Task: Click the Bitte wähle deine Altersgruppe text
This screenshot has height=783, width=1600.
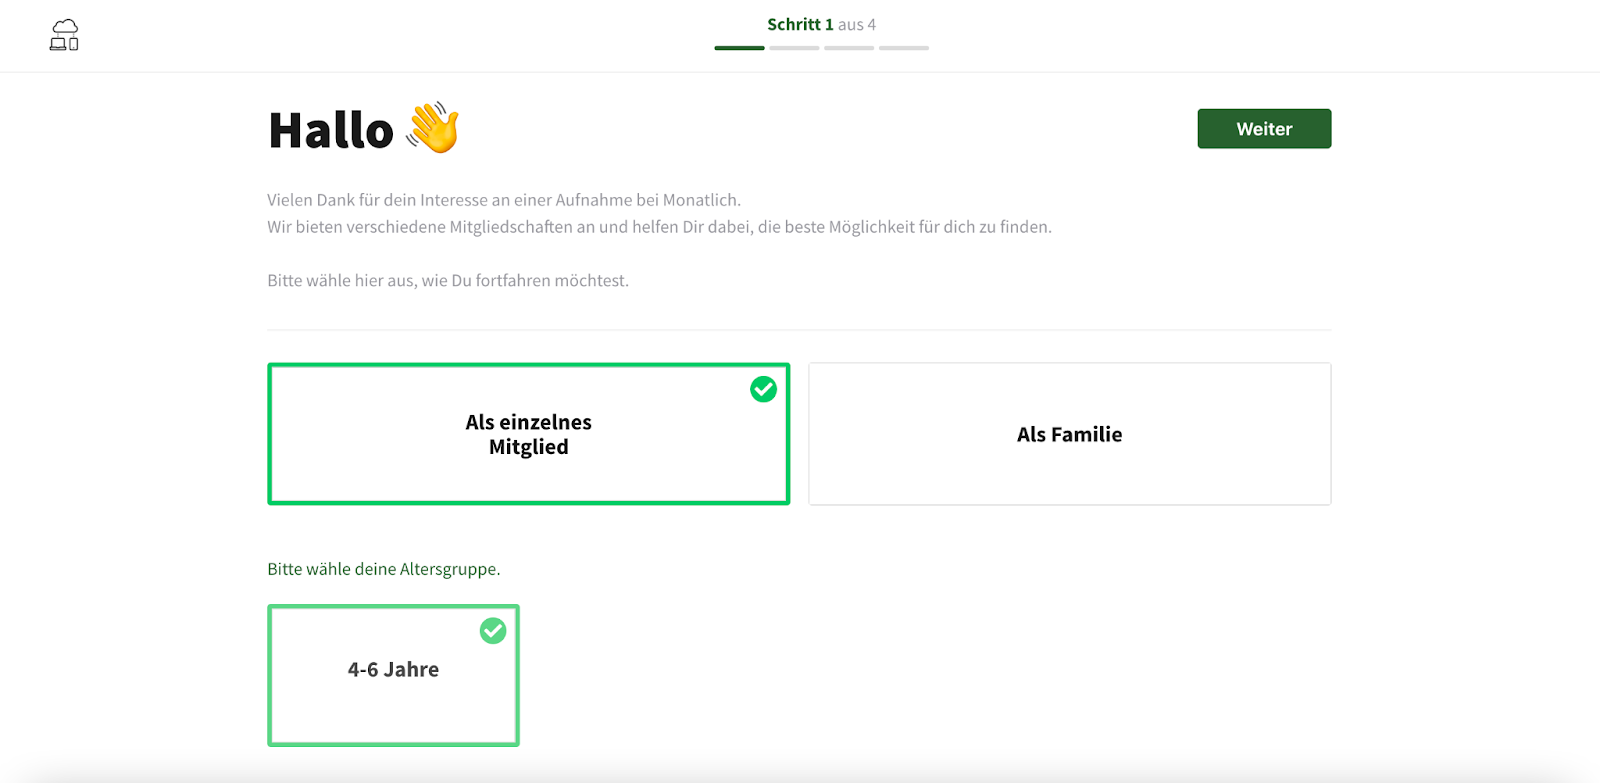Action: 383,569
